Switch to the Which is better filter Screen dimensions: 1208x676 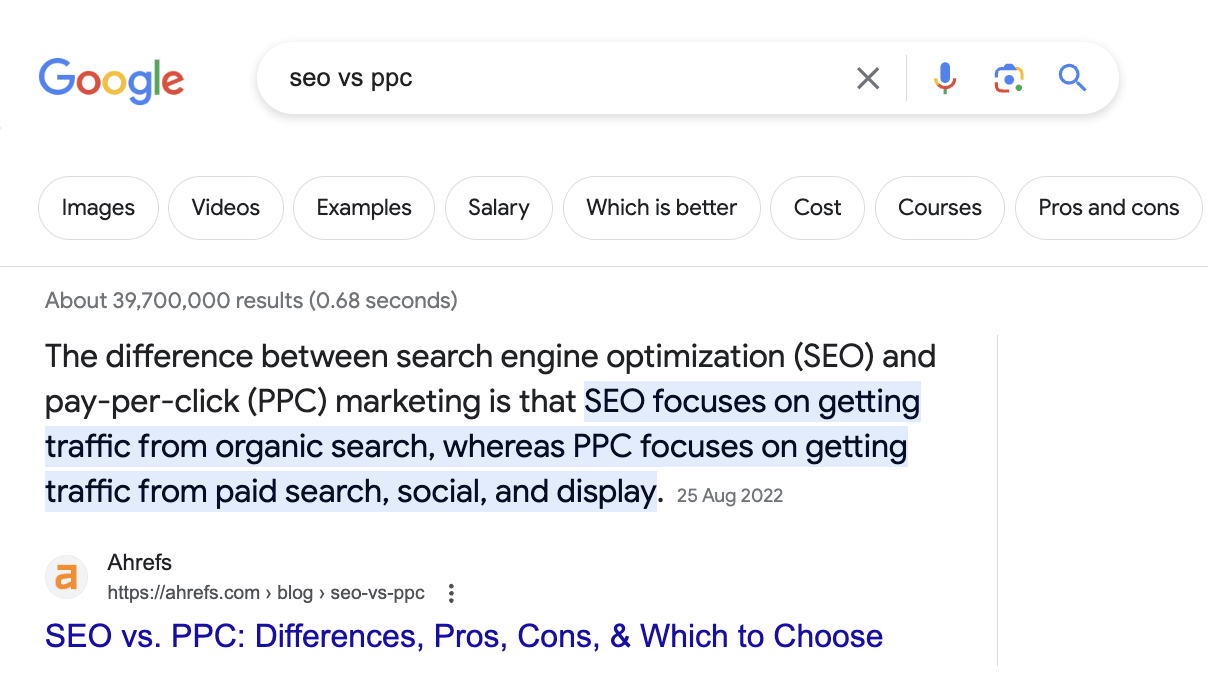(x=661, y=207)
